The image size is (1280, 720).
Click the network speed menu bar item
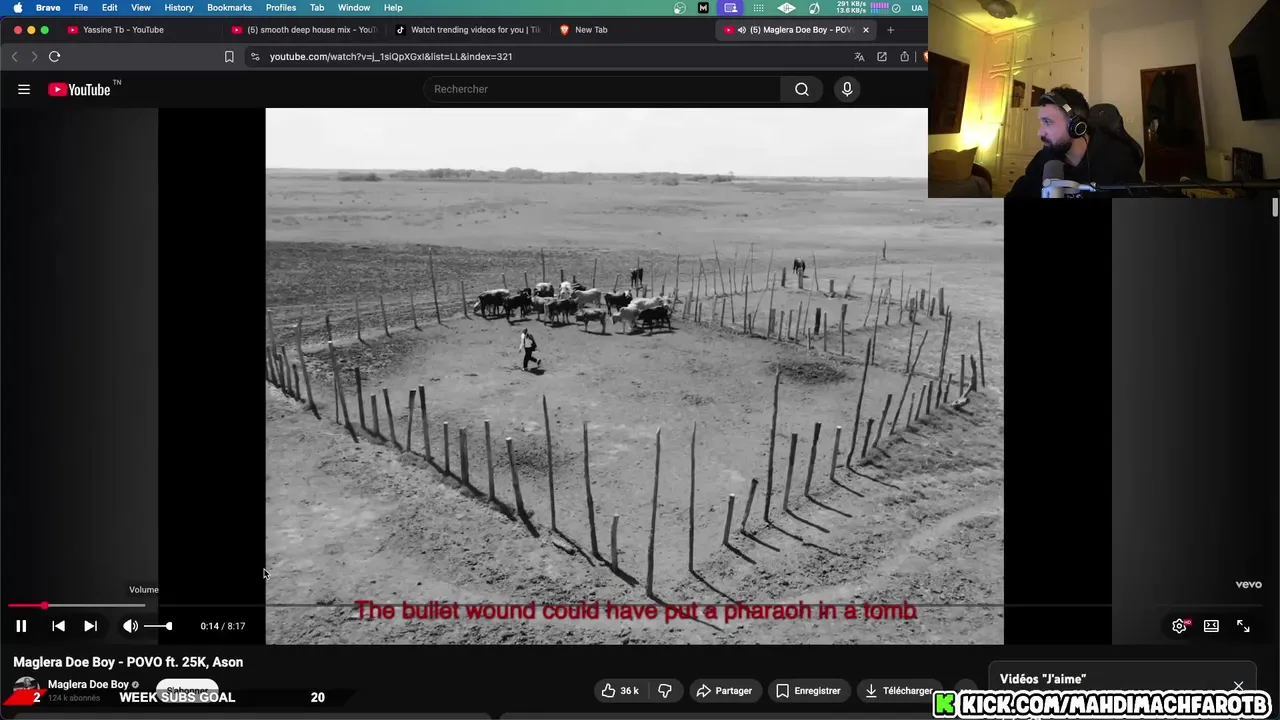850,8
